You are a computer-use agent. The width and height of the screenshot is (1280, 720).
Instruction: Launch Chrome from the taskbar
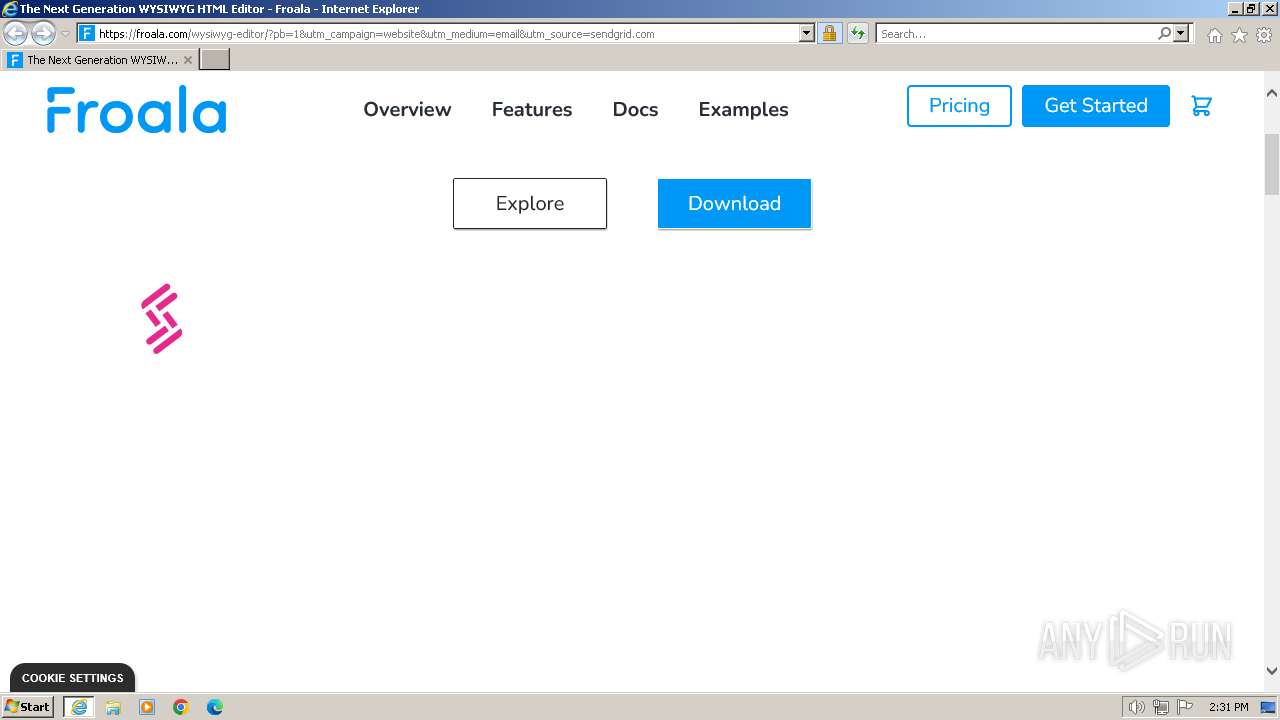(x=181, y=707)
